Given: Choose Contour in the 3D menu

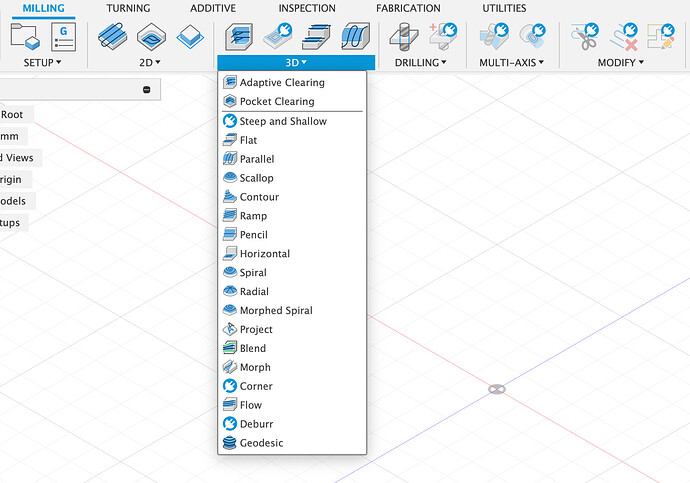Looking at the screenshot, I should coord(292,197).
